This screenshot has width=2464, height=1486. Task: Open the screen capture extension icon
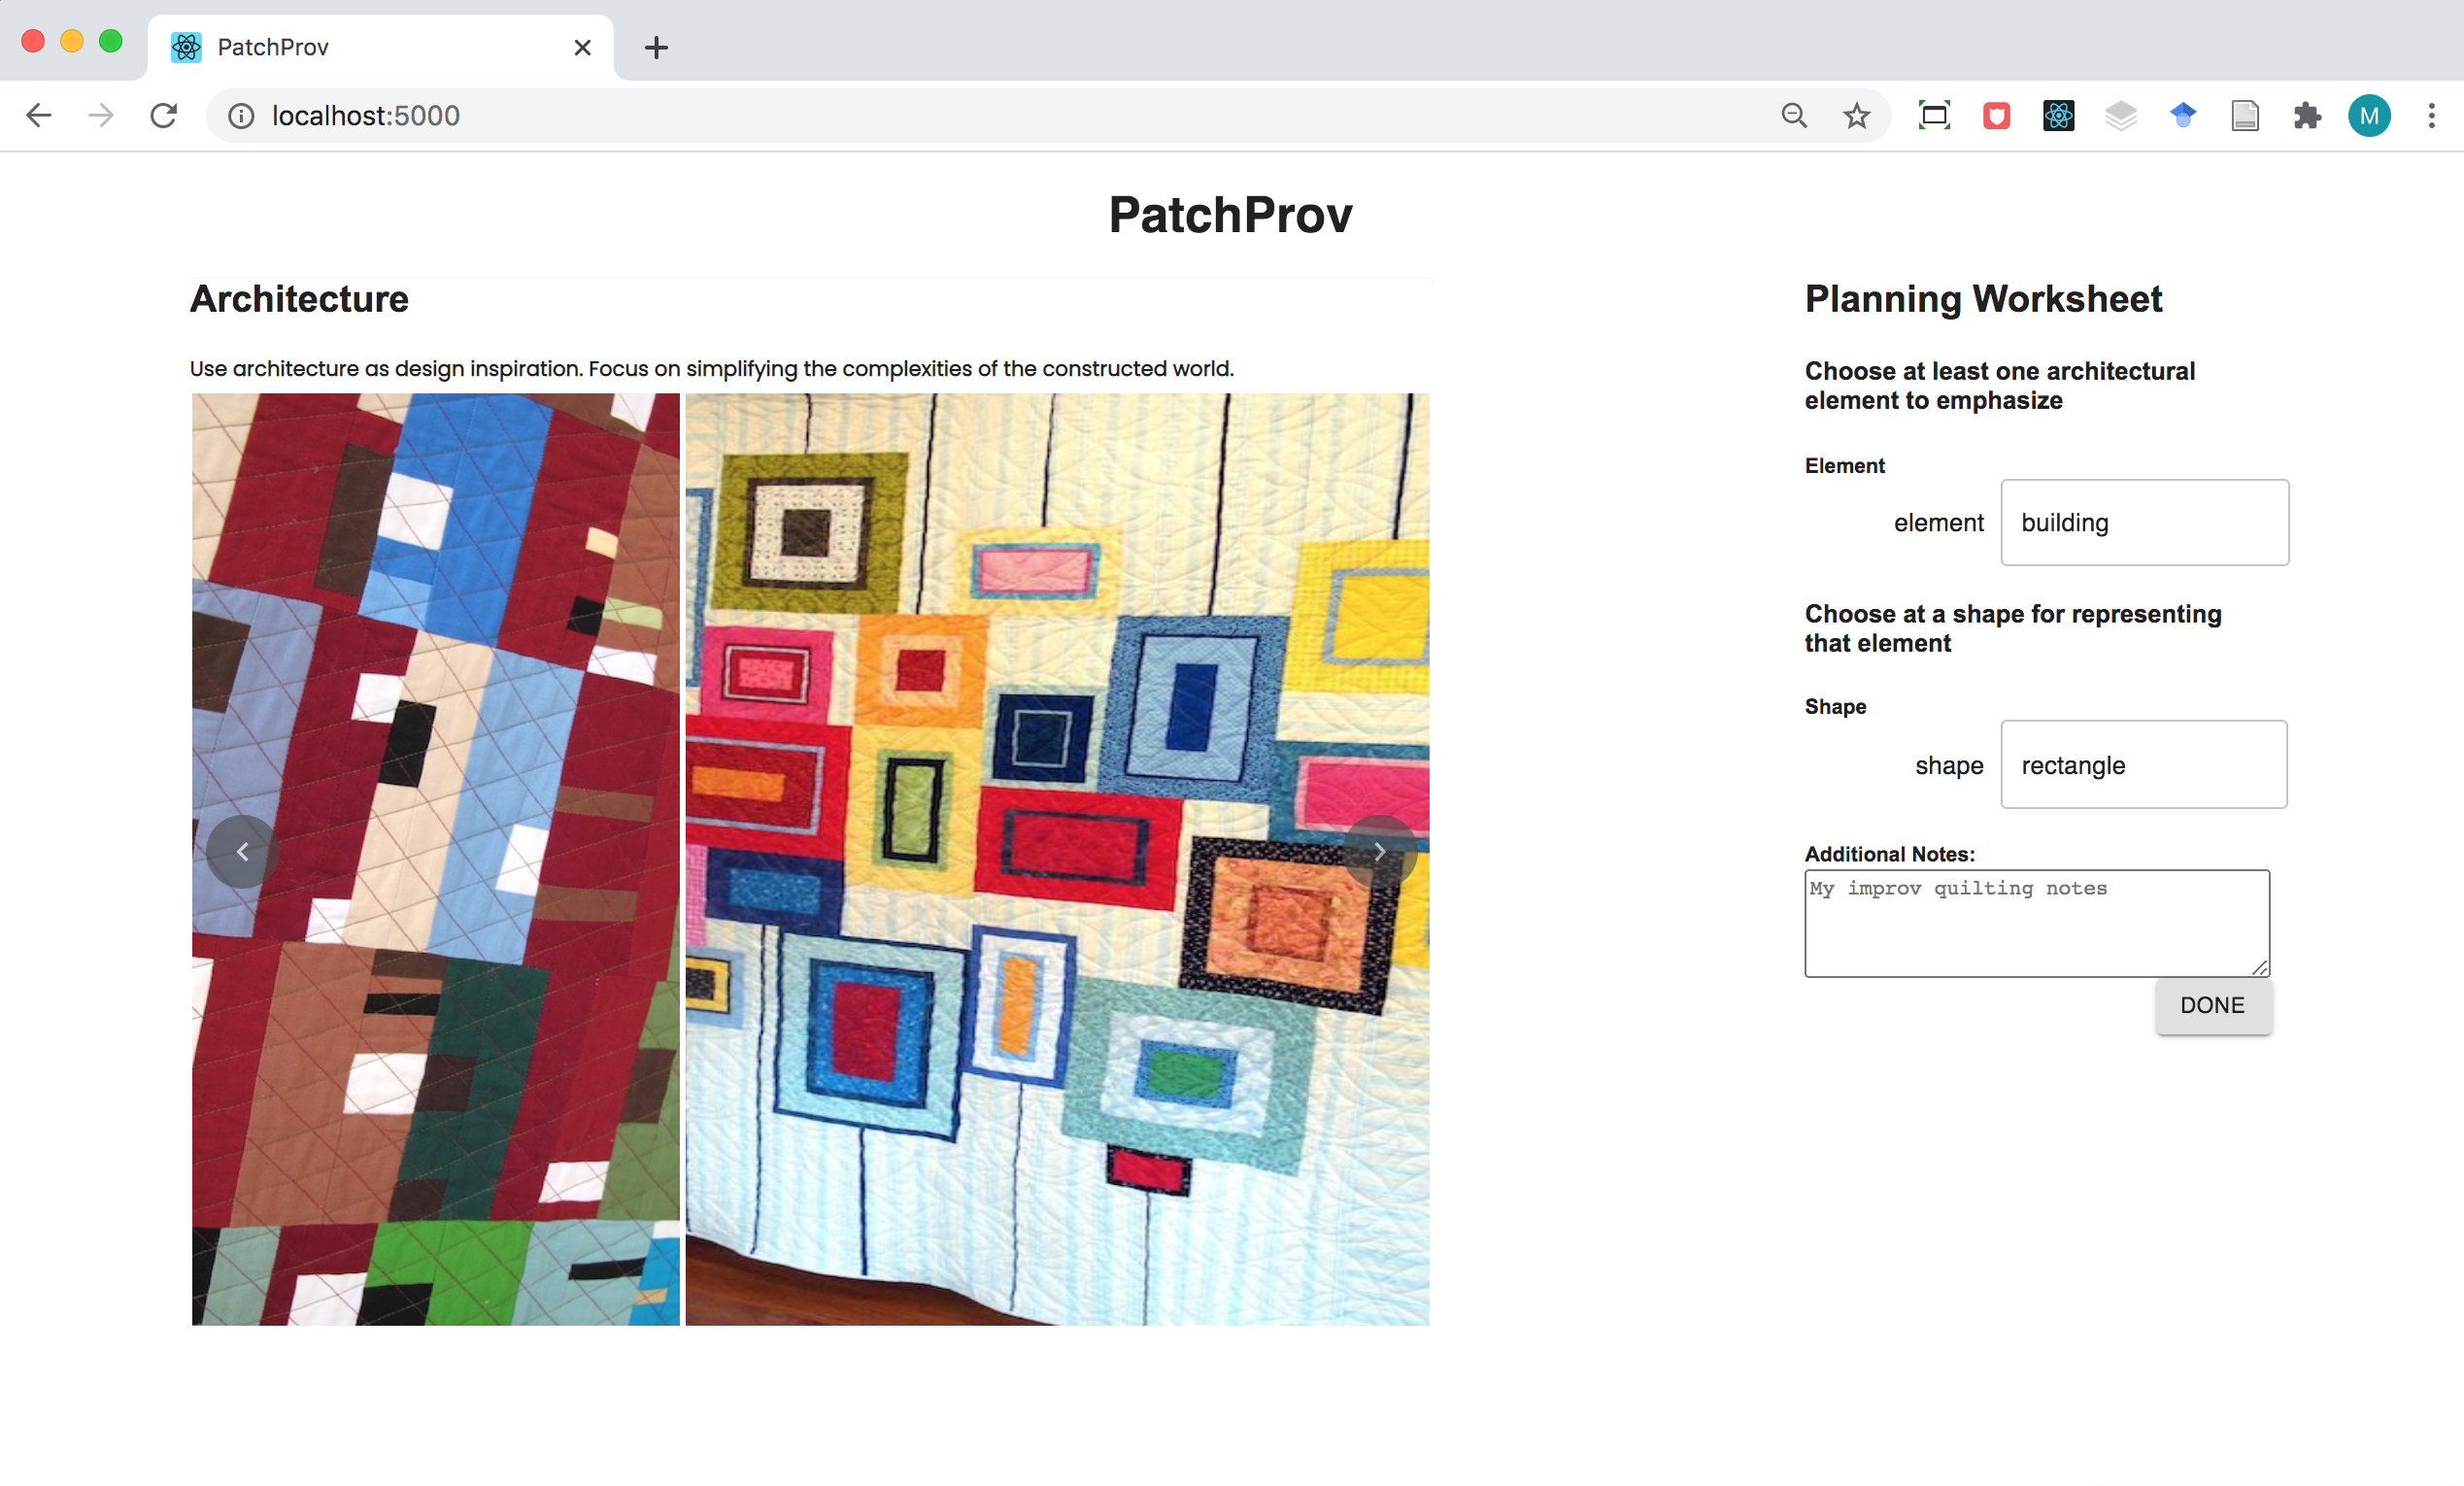1934,116
